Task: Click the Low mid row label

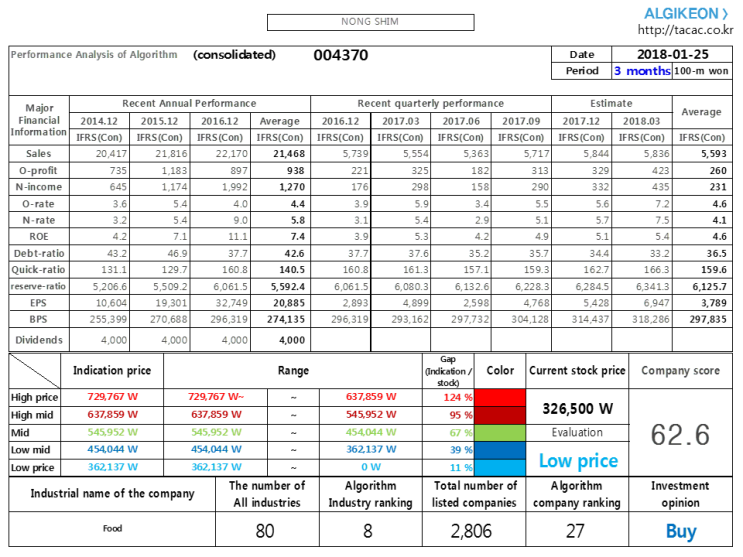Action: click(30, 449)
